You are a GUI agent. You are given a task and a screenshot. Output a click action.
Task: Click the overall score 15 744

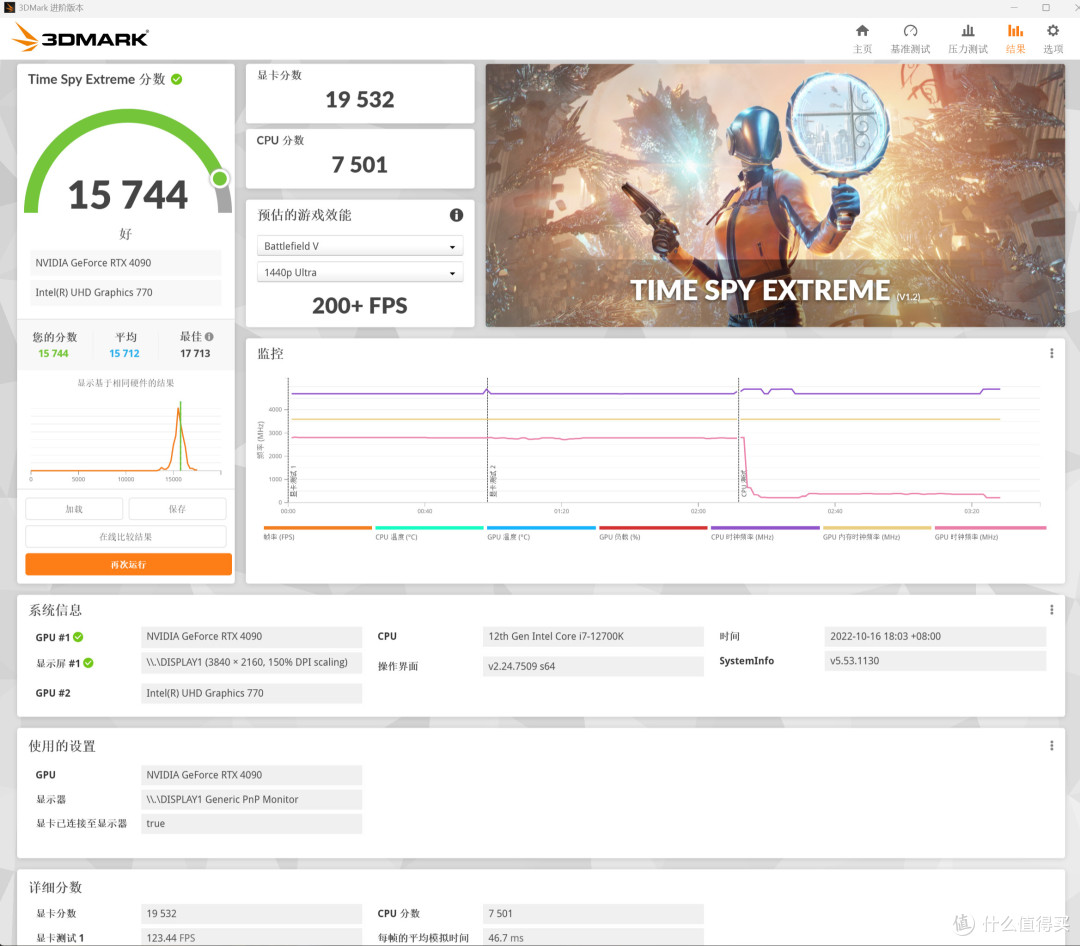click(127, 194)
